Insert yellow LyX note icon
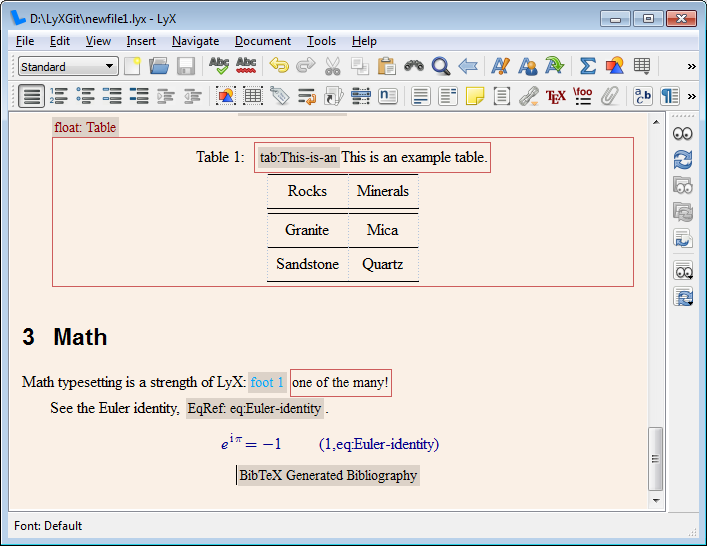This screenshot has height=546, width=707. click(x=475, y=96)
